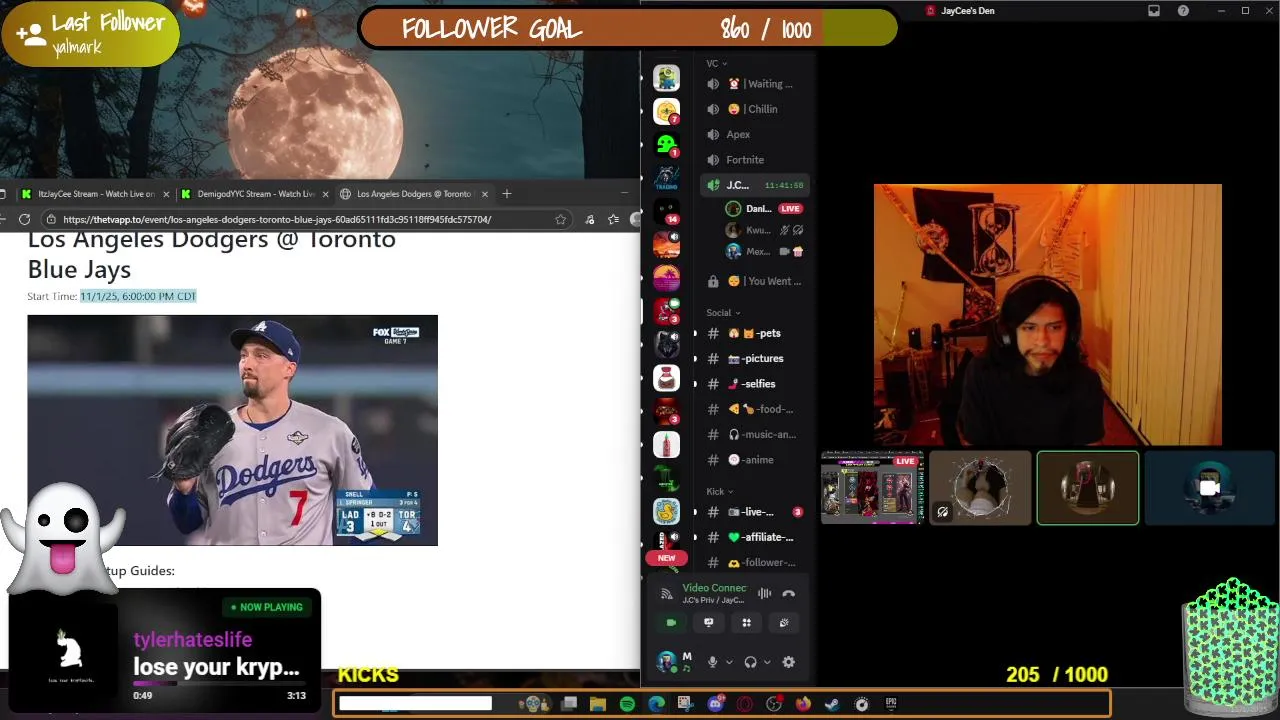Open the -food- text channel
The height and width of the screenshot is (720, 1280).
pos(756,409)
